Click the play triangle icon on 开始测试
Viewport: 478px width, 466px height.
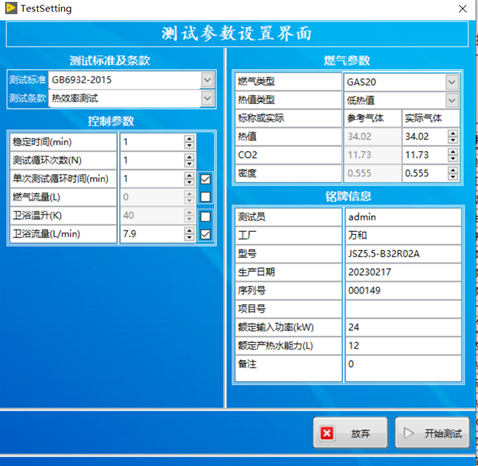click(x=408, y=433)
